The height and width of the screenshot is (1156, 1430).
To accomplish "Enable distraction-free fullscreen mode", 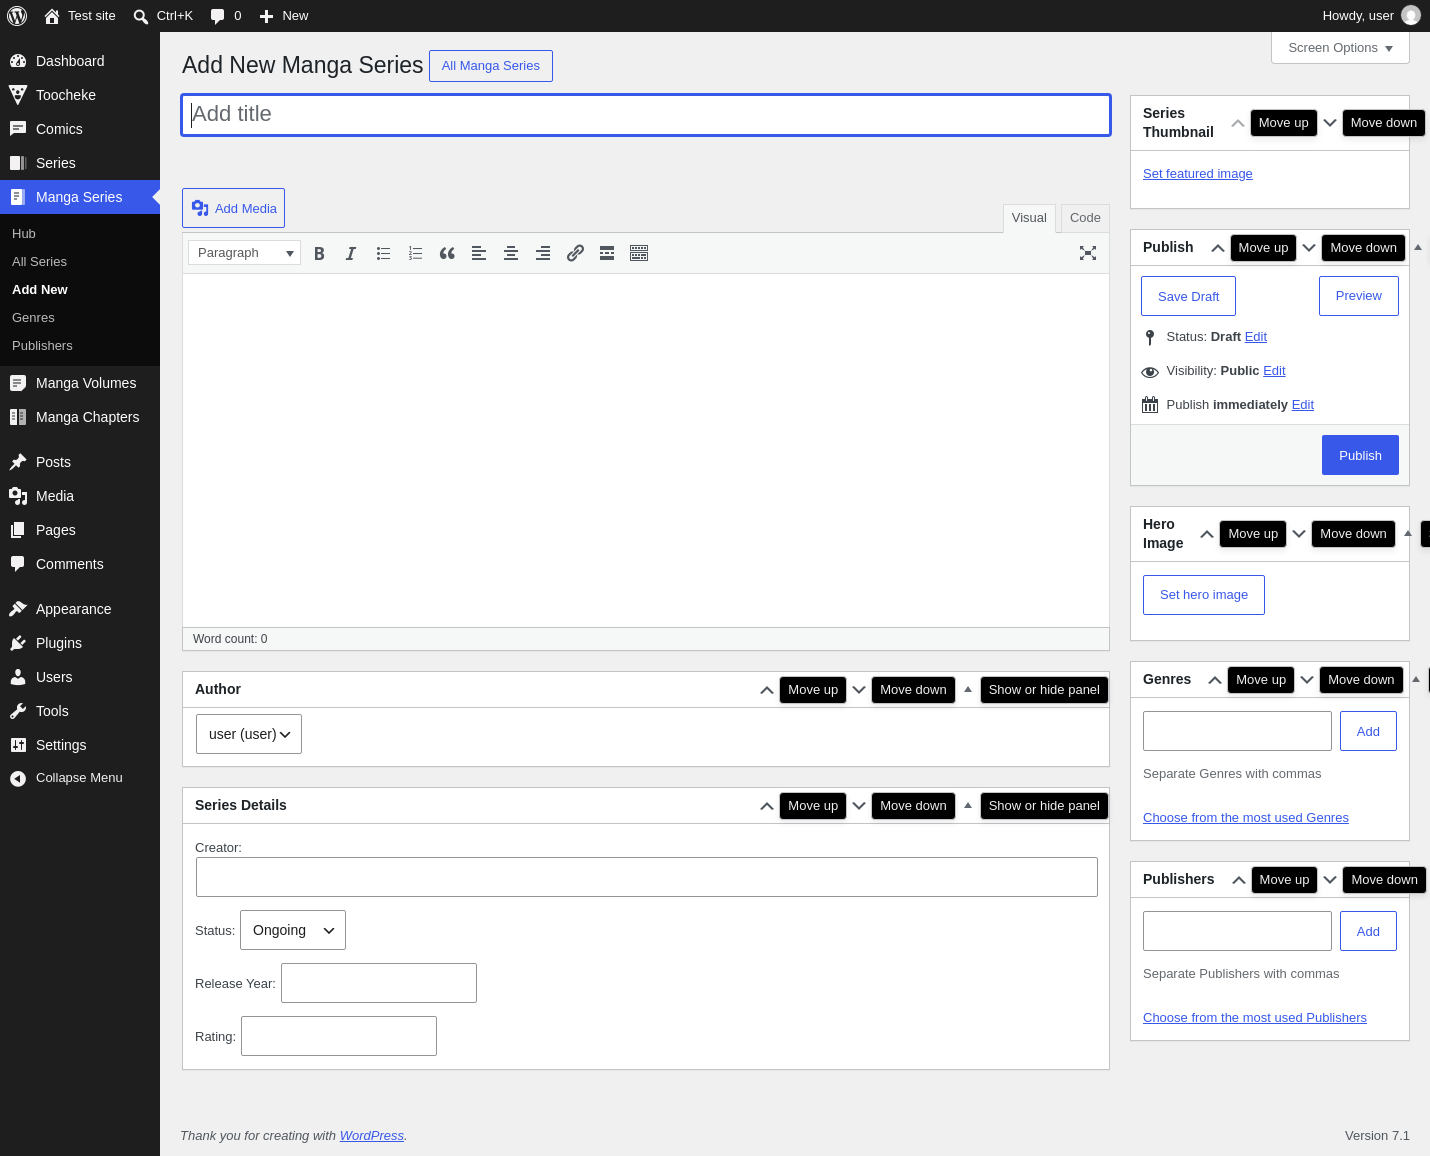I will point(1088,253).
